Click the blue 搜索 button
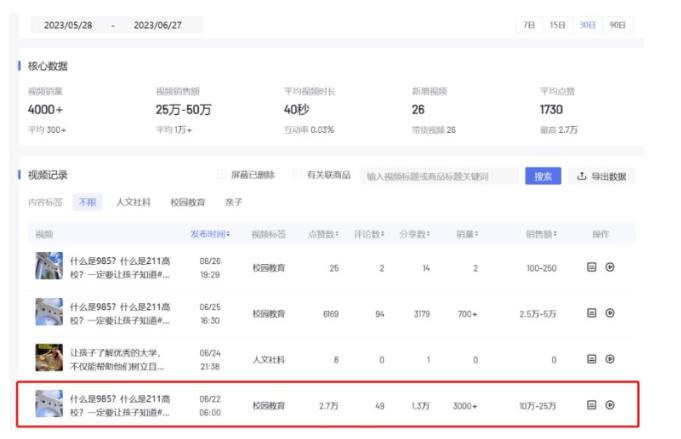The width and height of the screenshot is (681, 439). [x=542, y=176]
